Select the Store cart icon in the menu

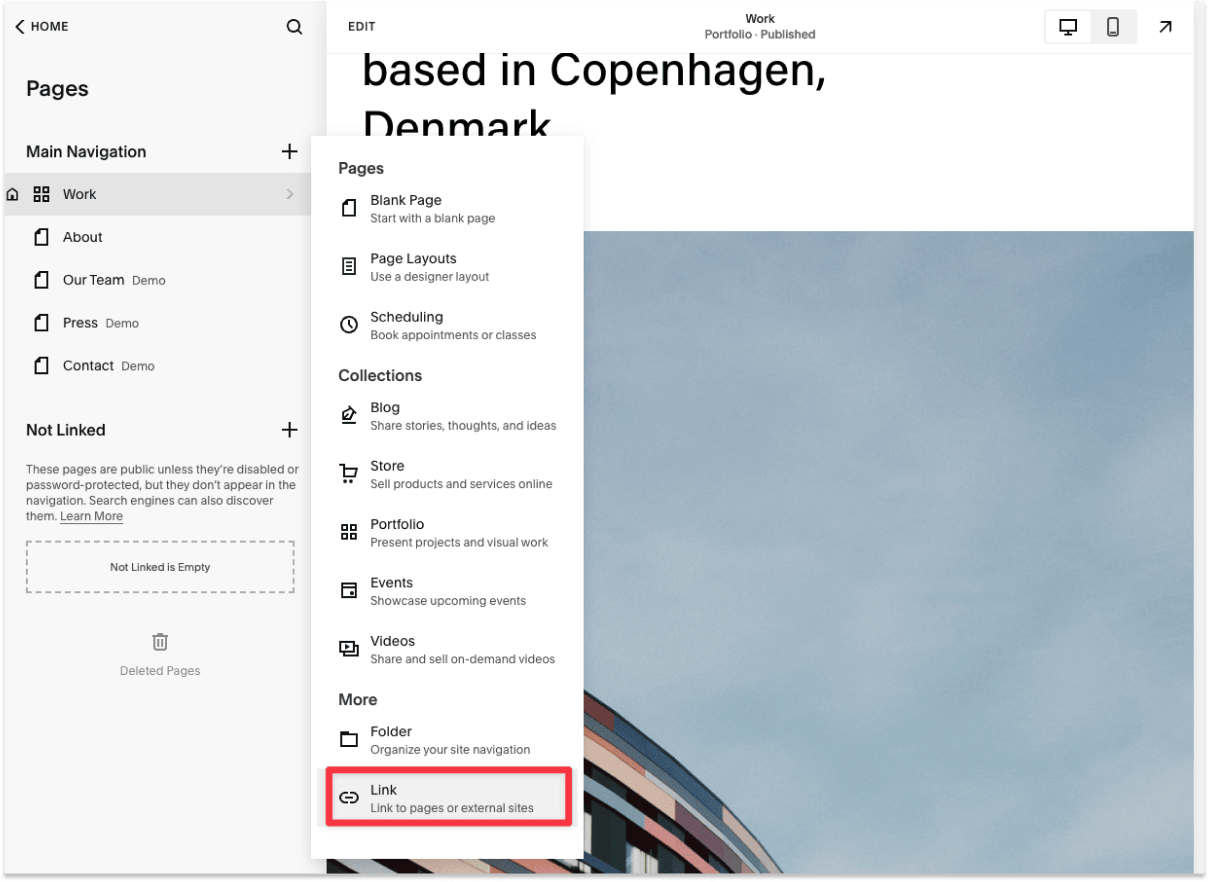pos(348,474)
